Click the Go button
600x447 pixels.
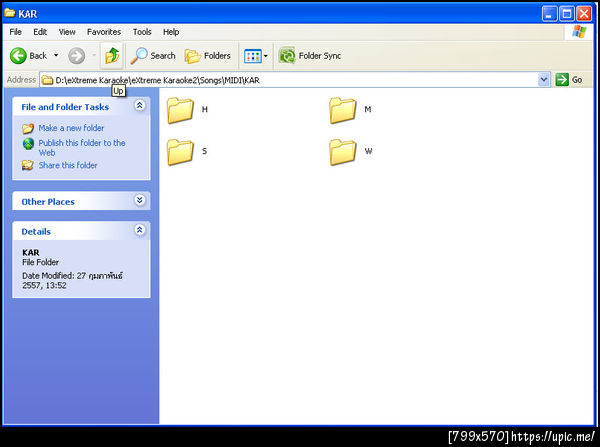569,80
